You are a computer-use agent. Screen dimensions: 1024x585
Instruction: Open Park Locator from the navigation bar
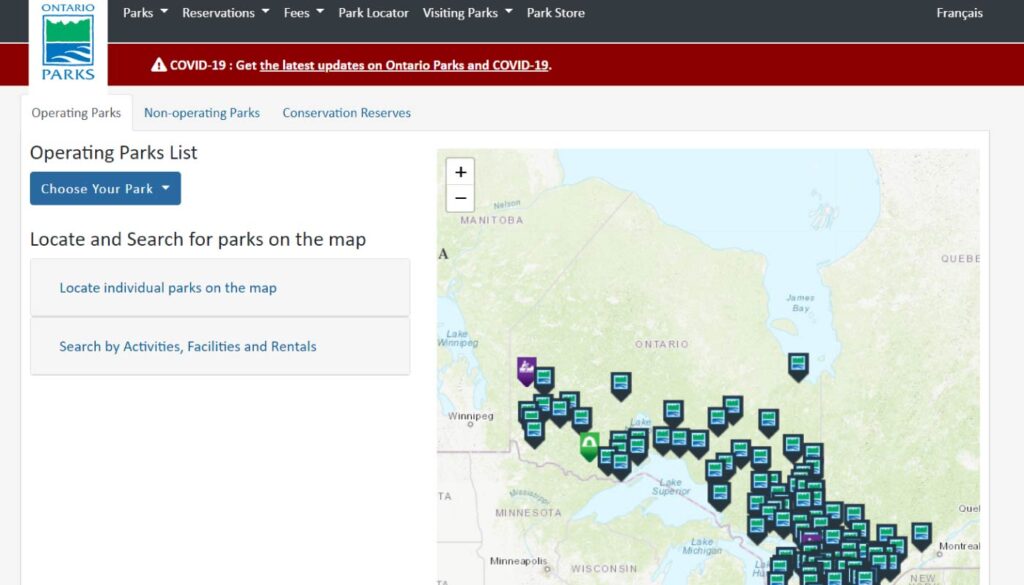tap(373, 13)
